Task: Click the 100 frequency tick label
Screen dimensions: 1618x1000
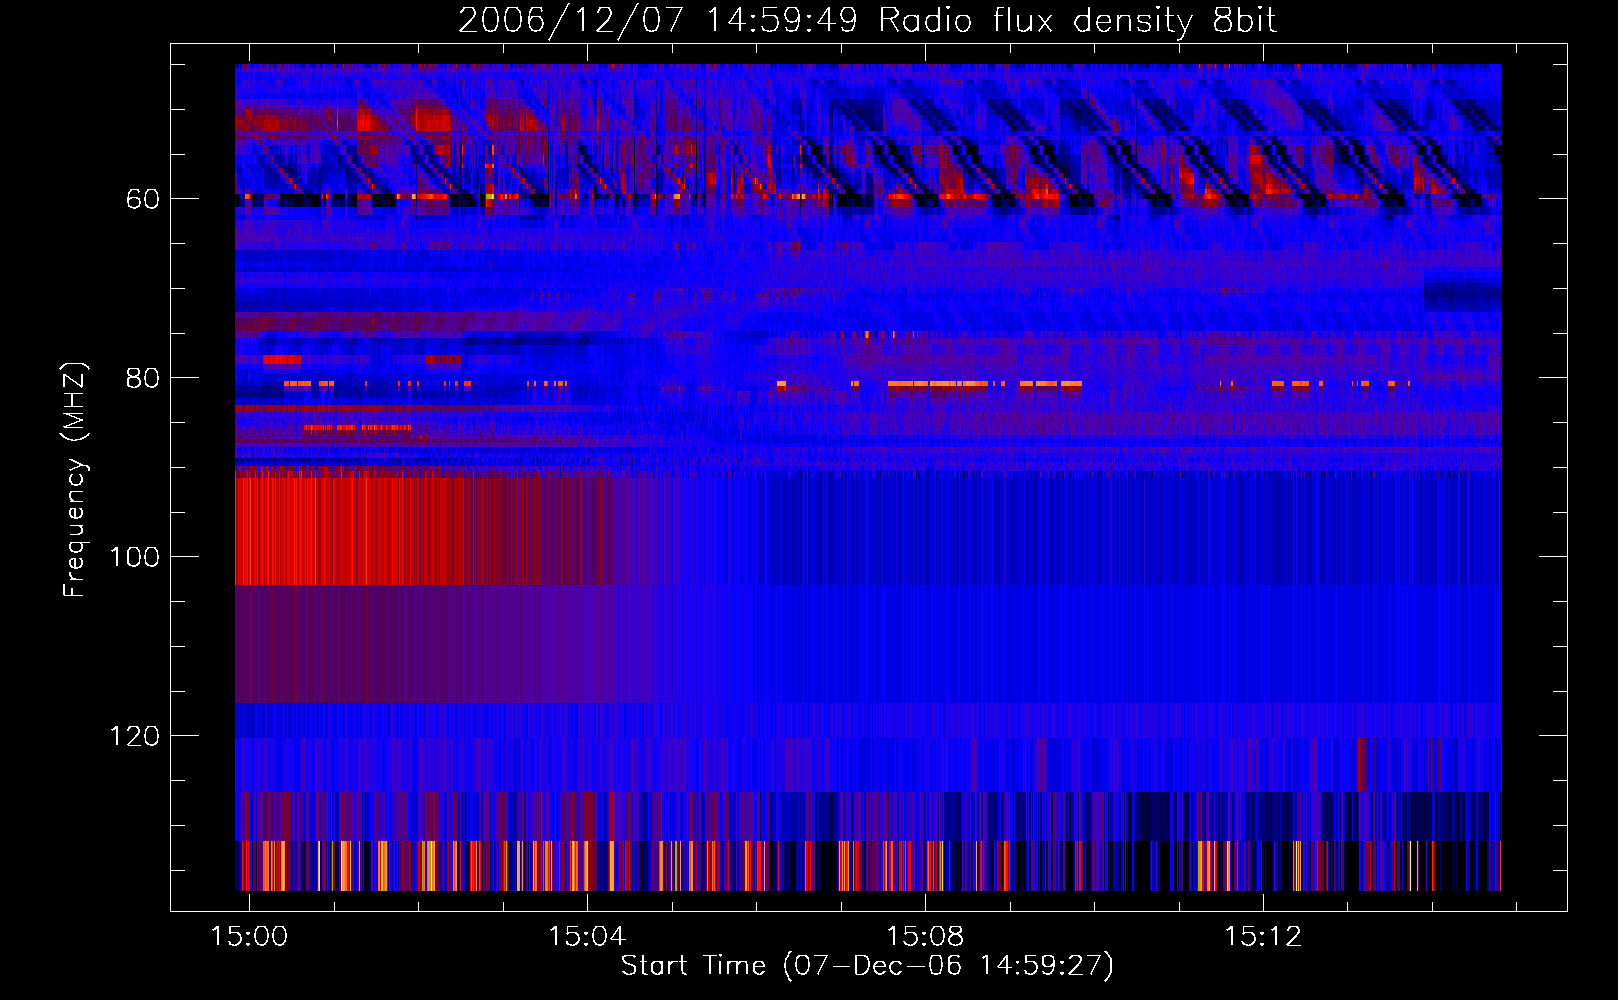Action: (134, 557)
